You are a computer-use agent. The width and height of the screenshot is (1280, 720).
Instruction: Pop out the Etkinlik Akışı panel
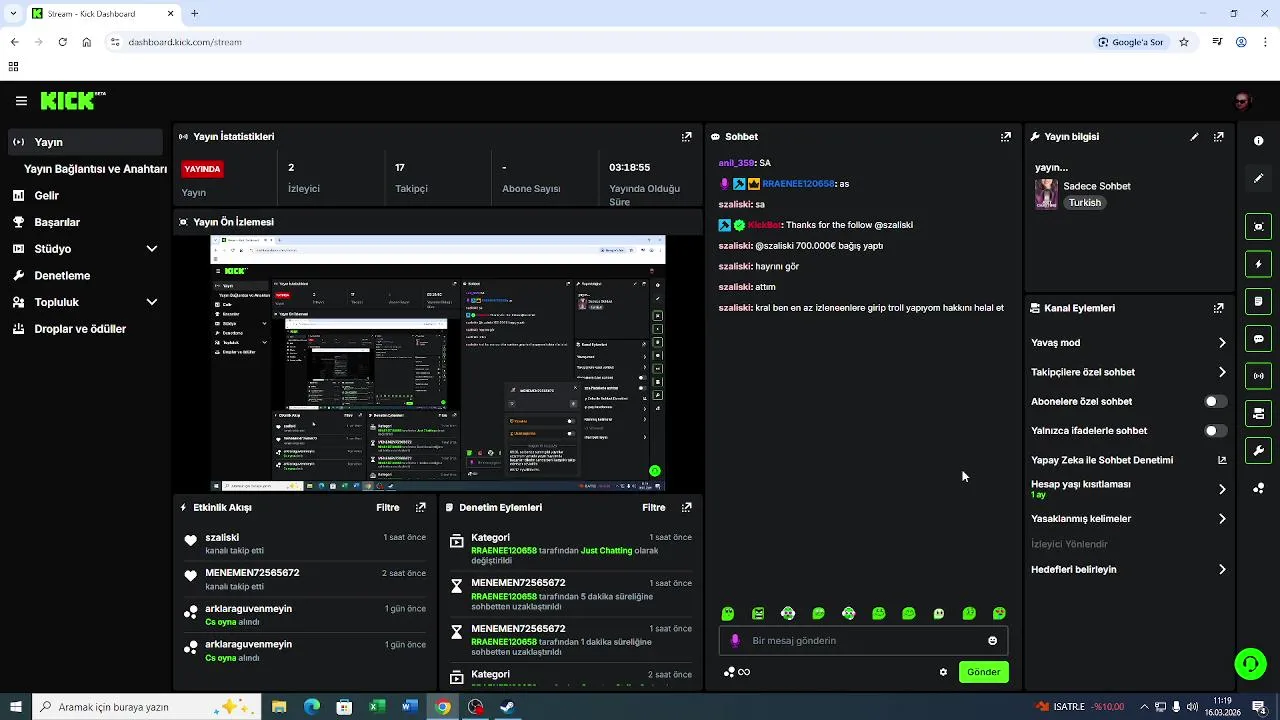pos(420,508)
